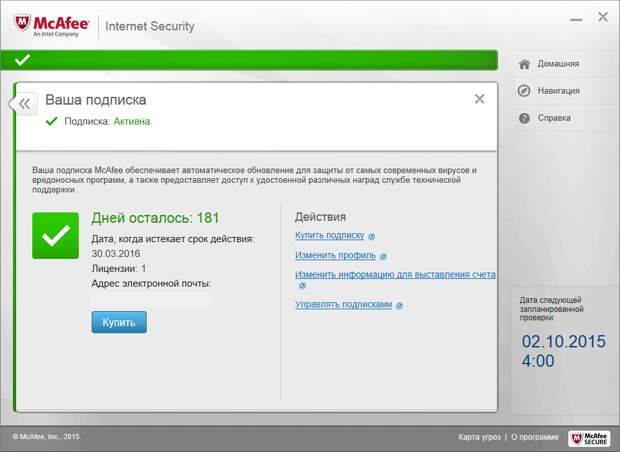Click the Навигация compass icon

pos(524,91)
